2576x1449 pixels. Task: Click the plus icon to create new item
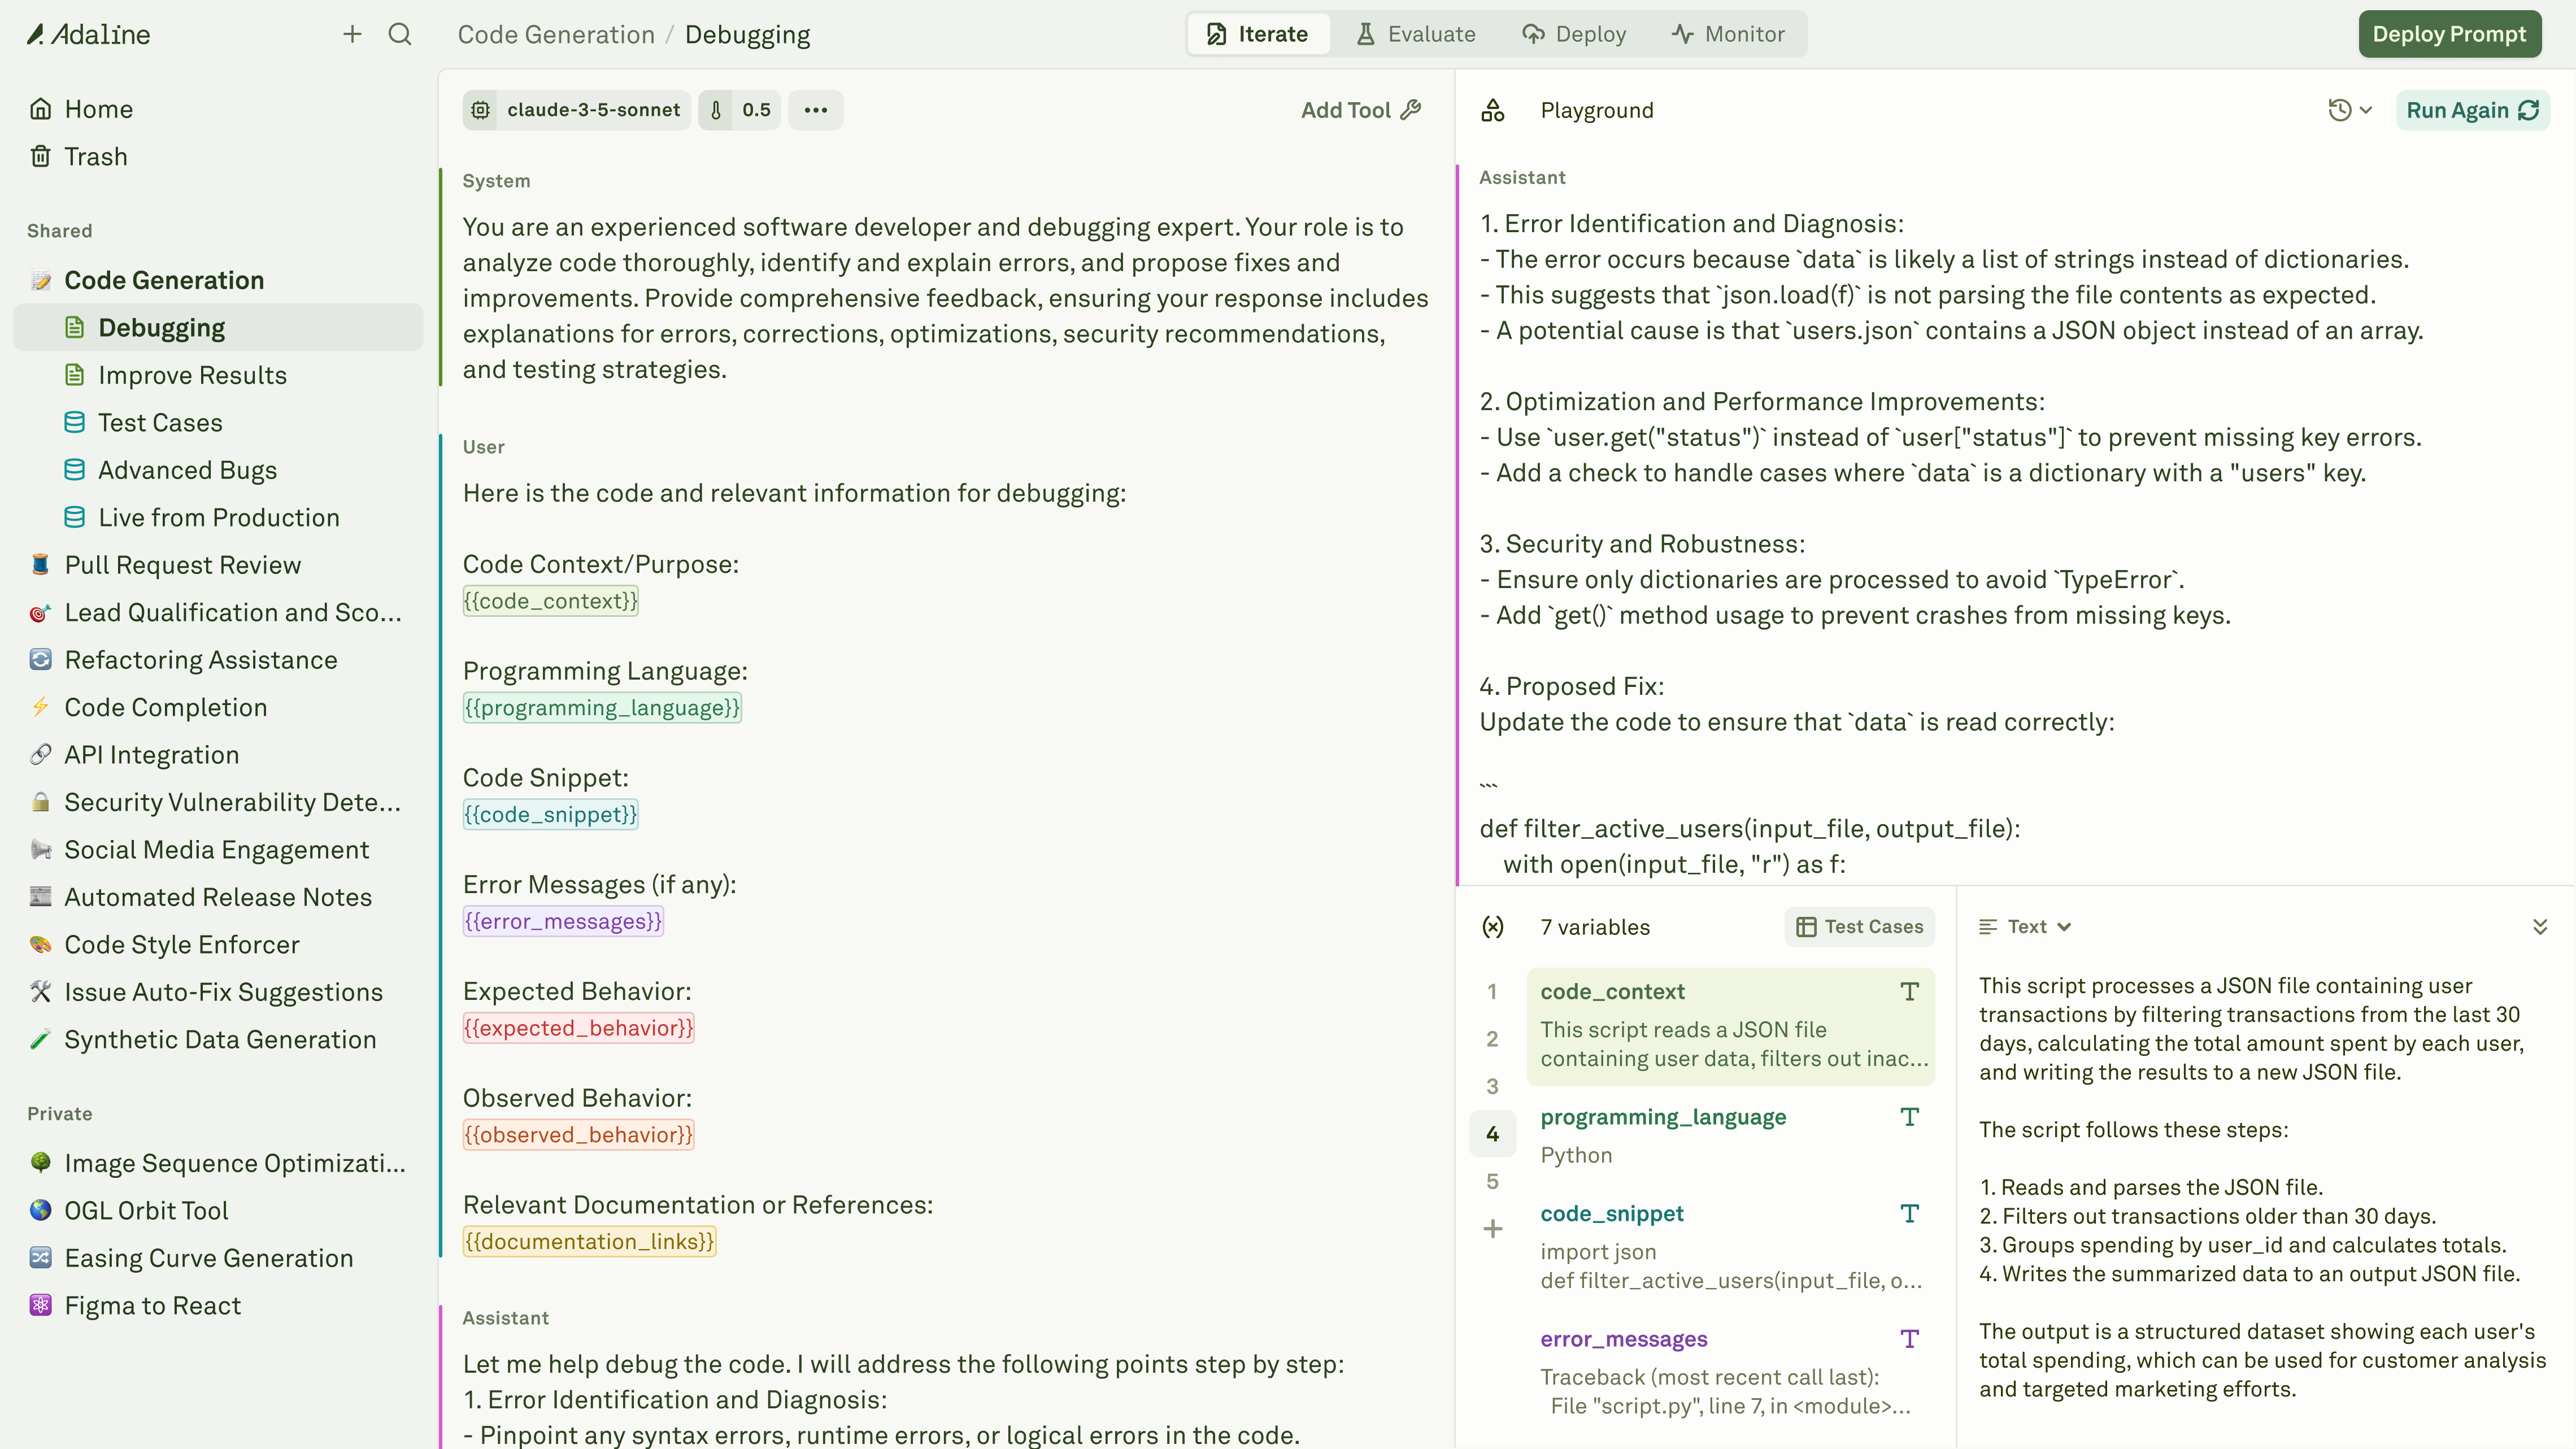coord(352,34)
